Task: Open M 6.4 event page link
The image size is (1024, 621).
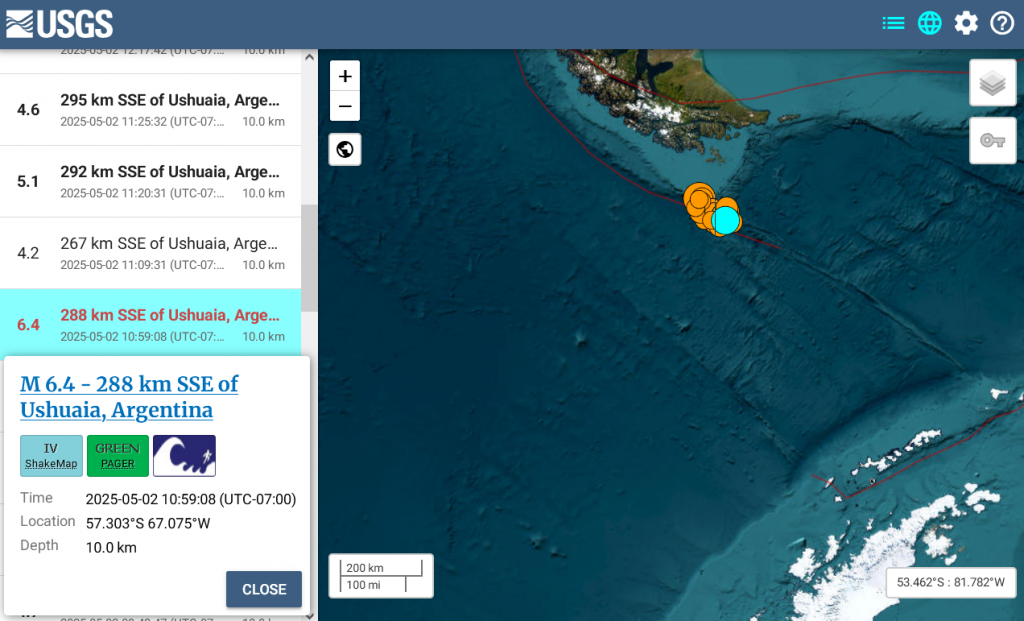Action: 129,396
